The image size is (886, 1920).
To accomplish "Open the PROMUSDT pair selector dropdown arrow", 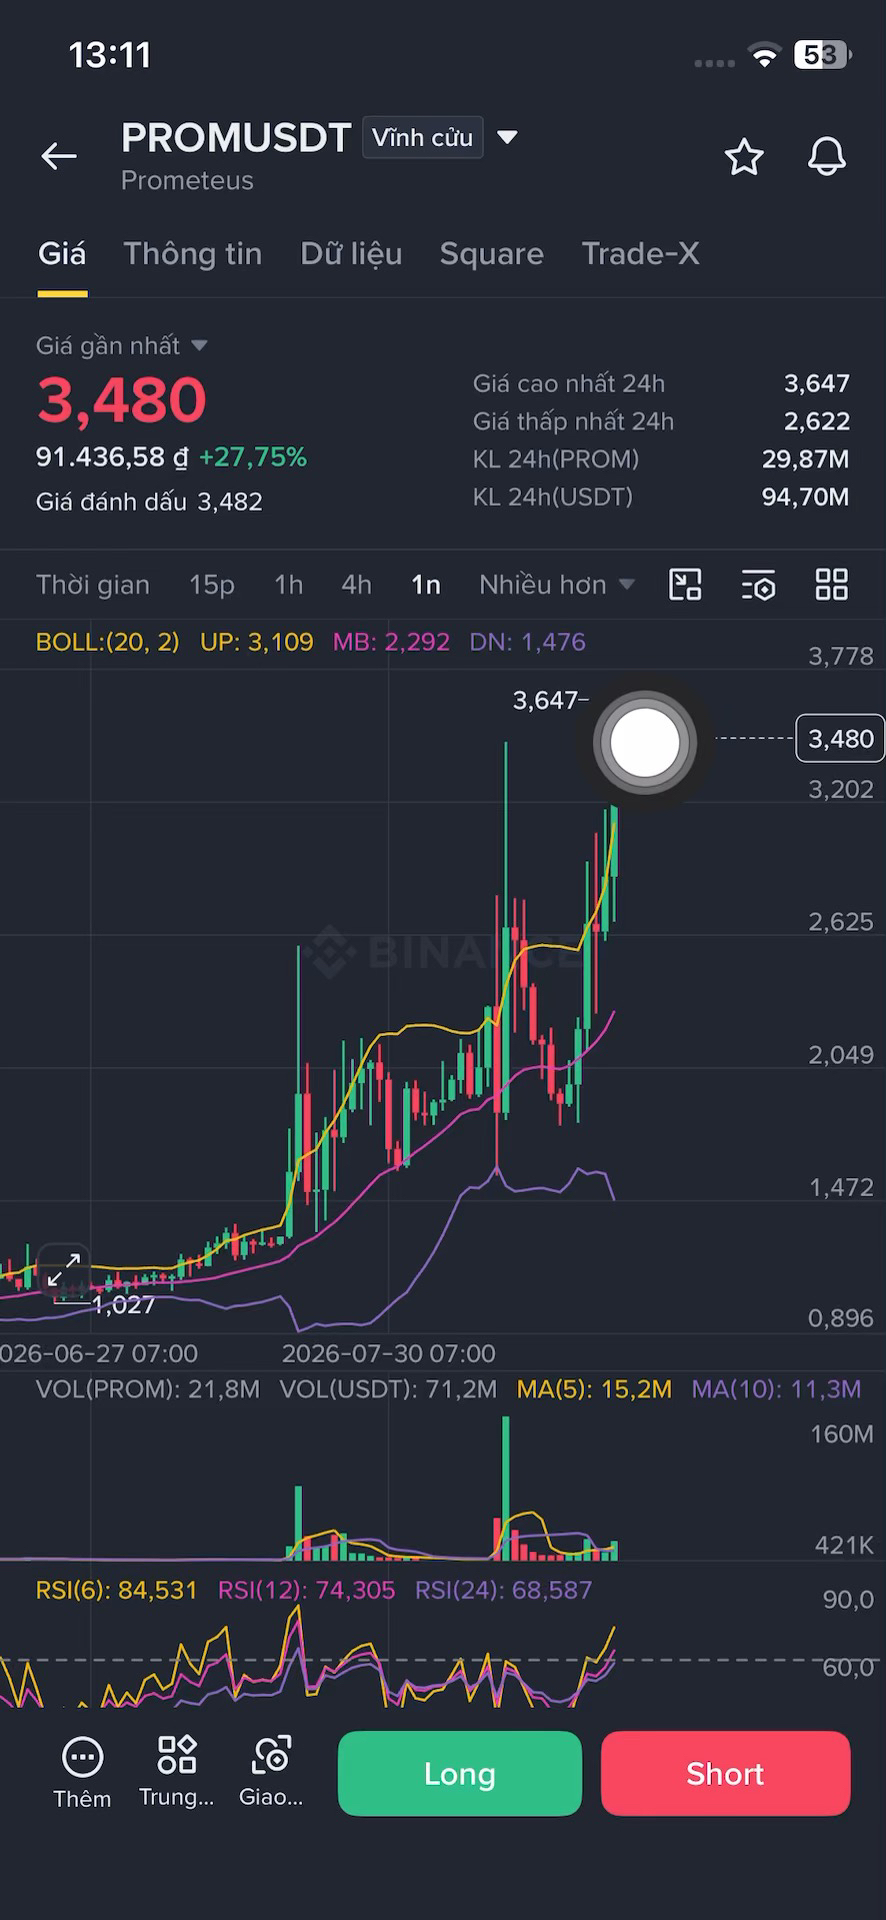I will [507, 137].
